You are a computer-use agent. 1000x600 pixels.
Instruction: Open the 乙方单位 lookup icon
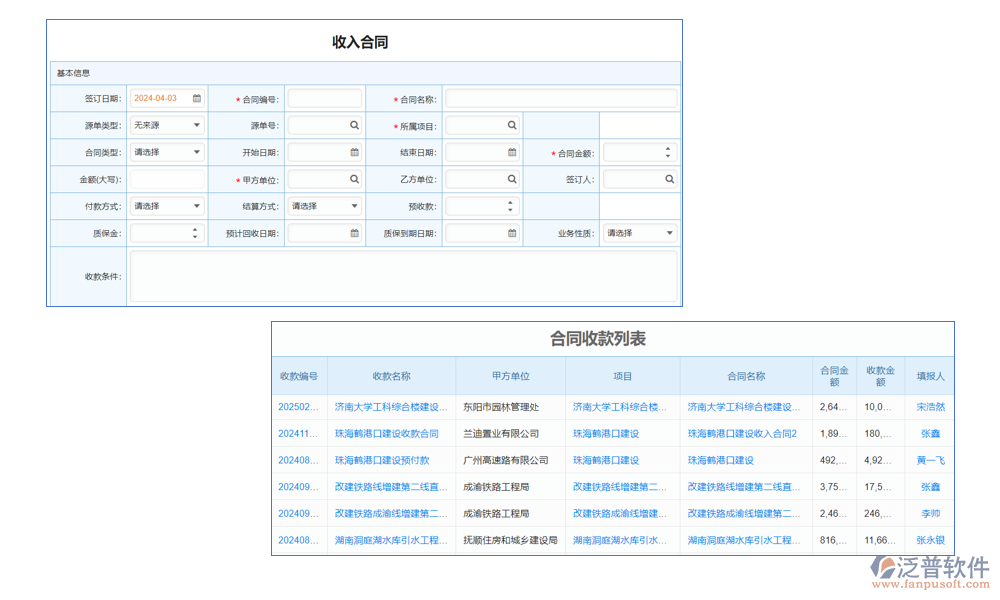(x=510, y=180)
